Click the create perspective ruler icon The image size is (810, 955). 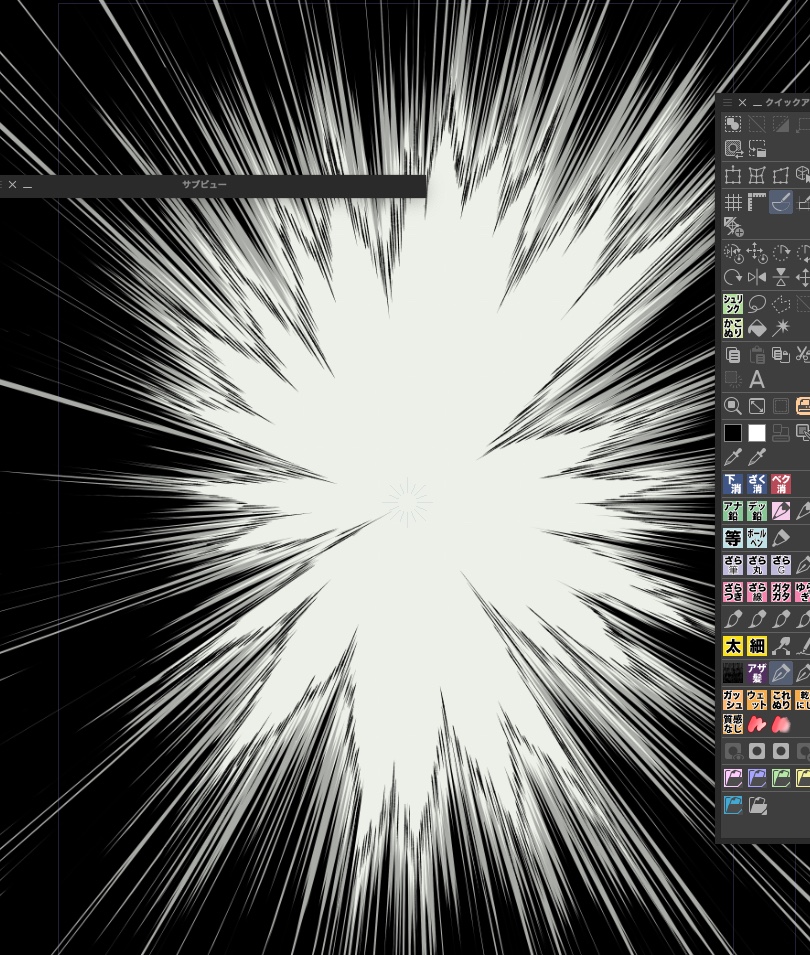(x=733, y=227)
